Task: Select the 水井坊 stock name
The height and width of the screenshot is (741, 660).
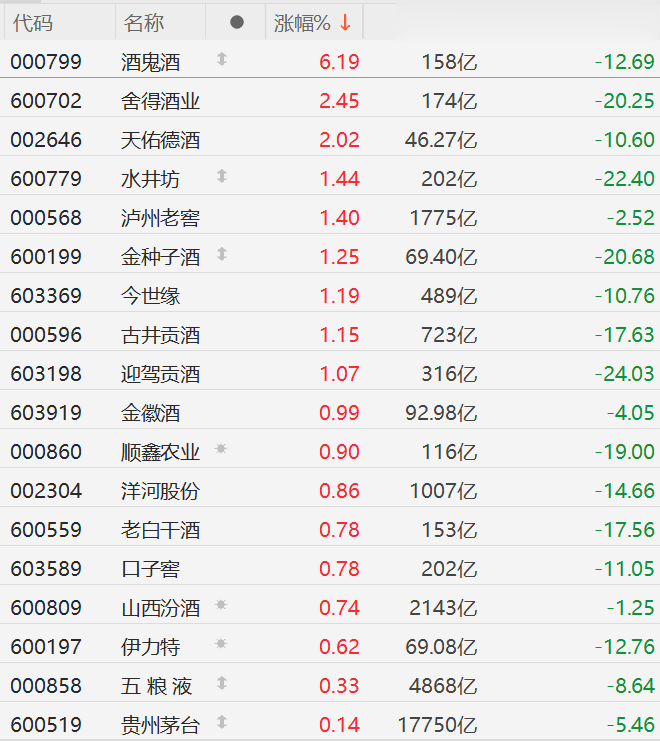Action: (x=150, y=179)
